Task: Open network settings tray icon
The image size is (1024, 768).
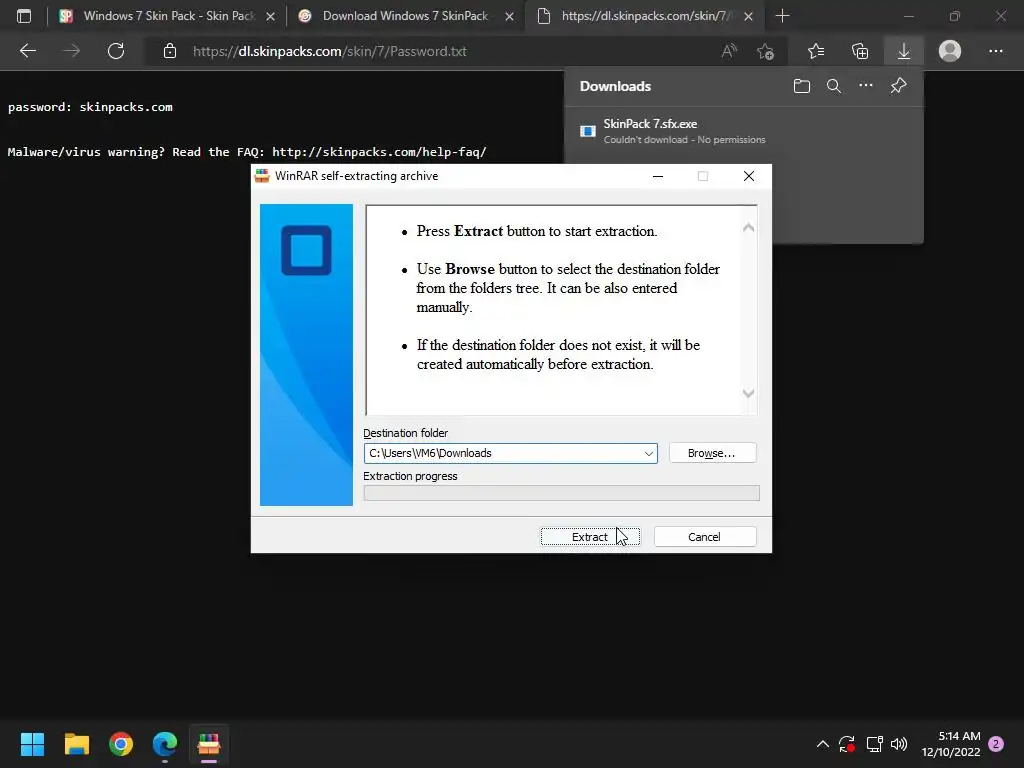Action: [874, 744]
